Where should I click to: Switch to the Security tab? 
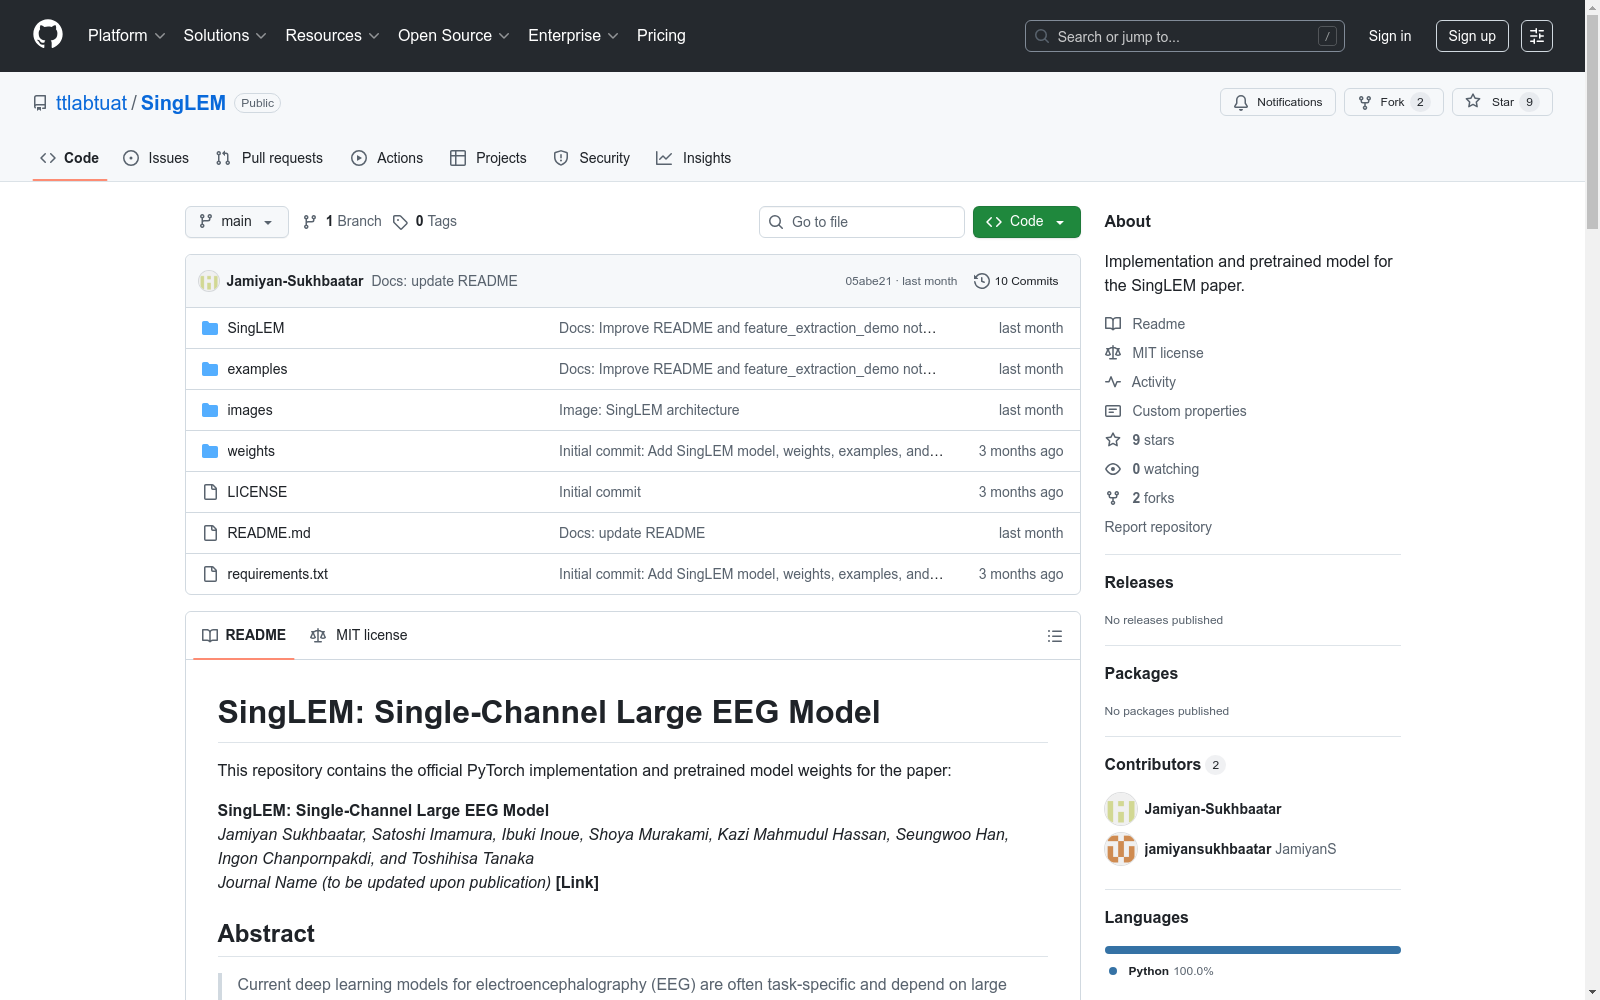pos(592,158)
